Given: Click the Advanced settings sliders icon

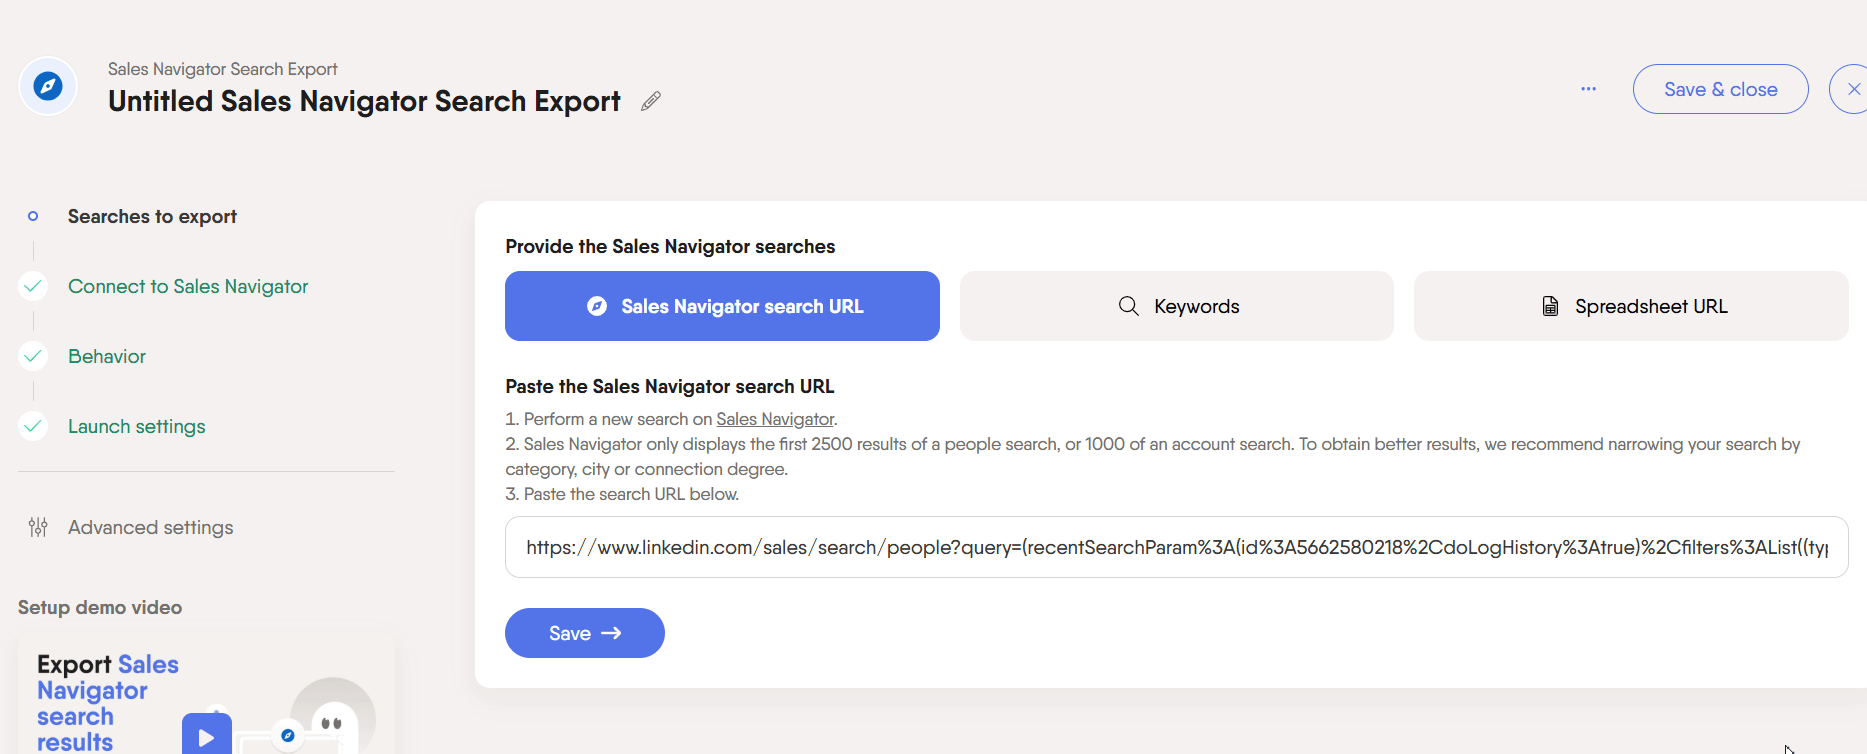Looking at the screenshot, I should click(x=38, y=527).
